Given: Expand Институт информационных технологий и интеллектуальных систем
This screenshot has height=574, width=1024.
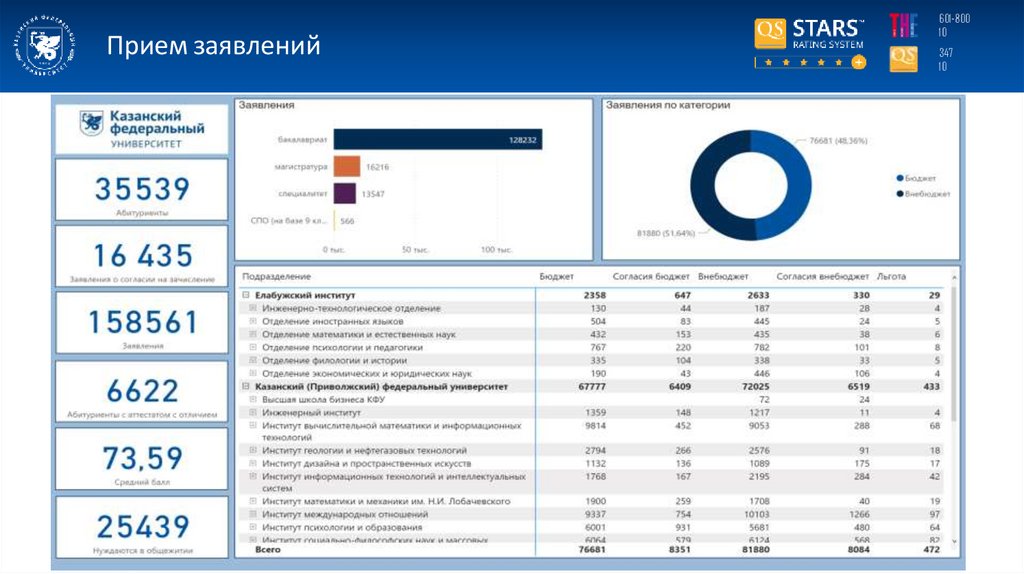Looking at the screenshot, I should point(253,476).
